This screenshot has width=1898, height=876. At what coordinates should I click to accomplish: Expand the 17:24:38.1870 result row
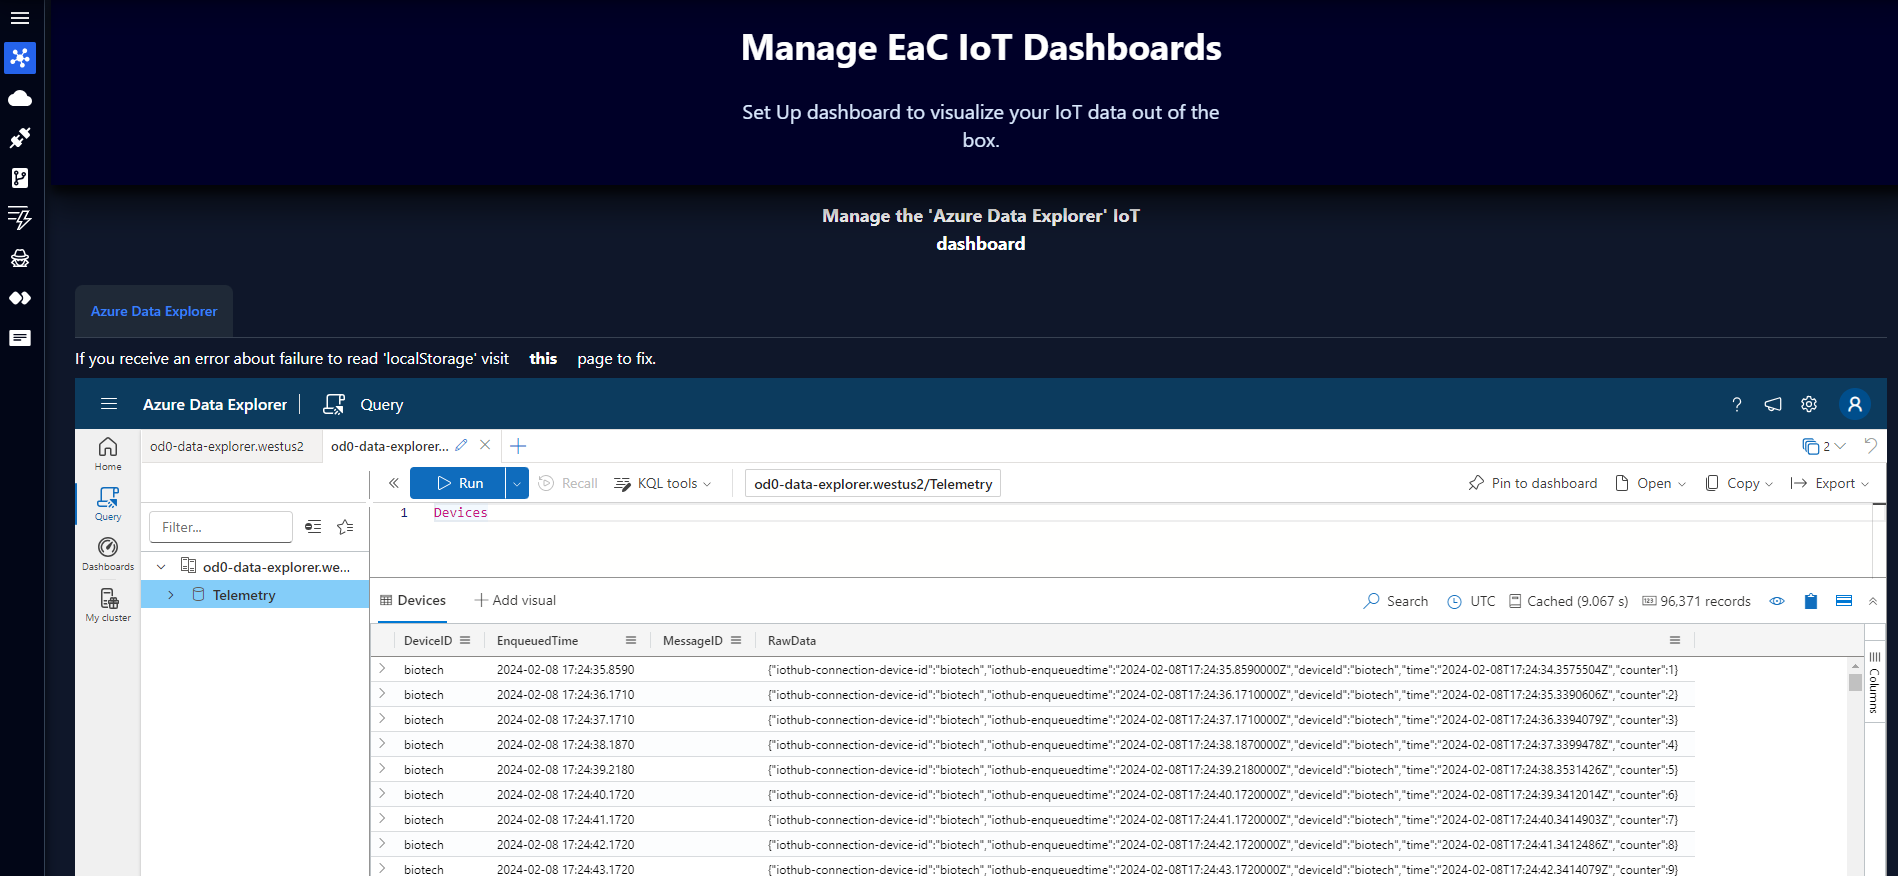pyautogui.click(x=382, y=744)
